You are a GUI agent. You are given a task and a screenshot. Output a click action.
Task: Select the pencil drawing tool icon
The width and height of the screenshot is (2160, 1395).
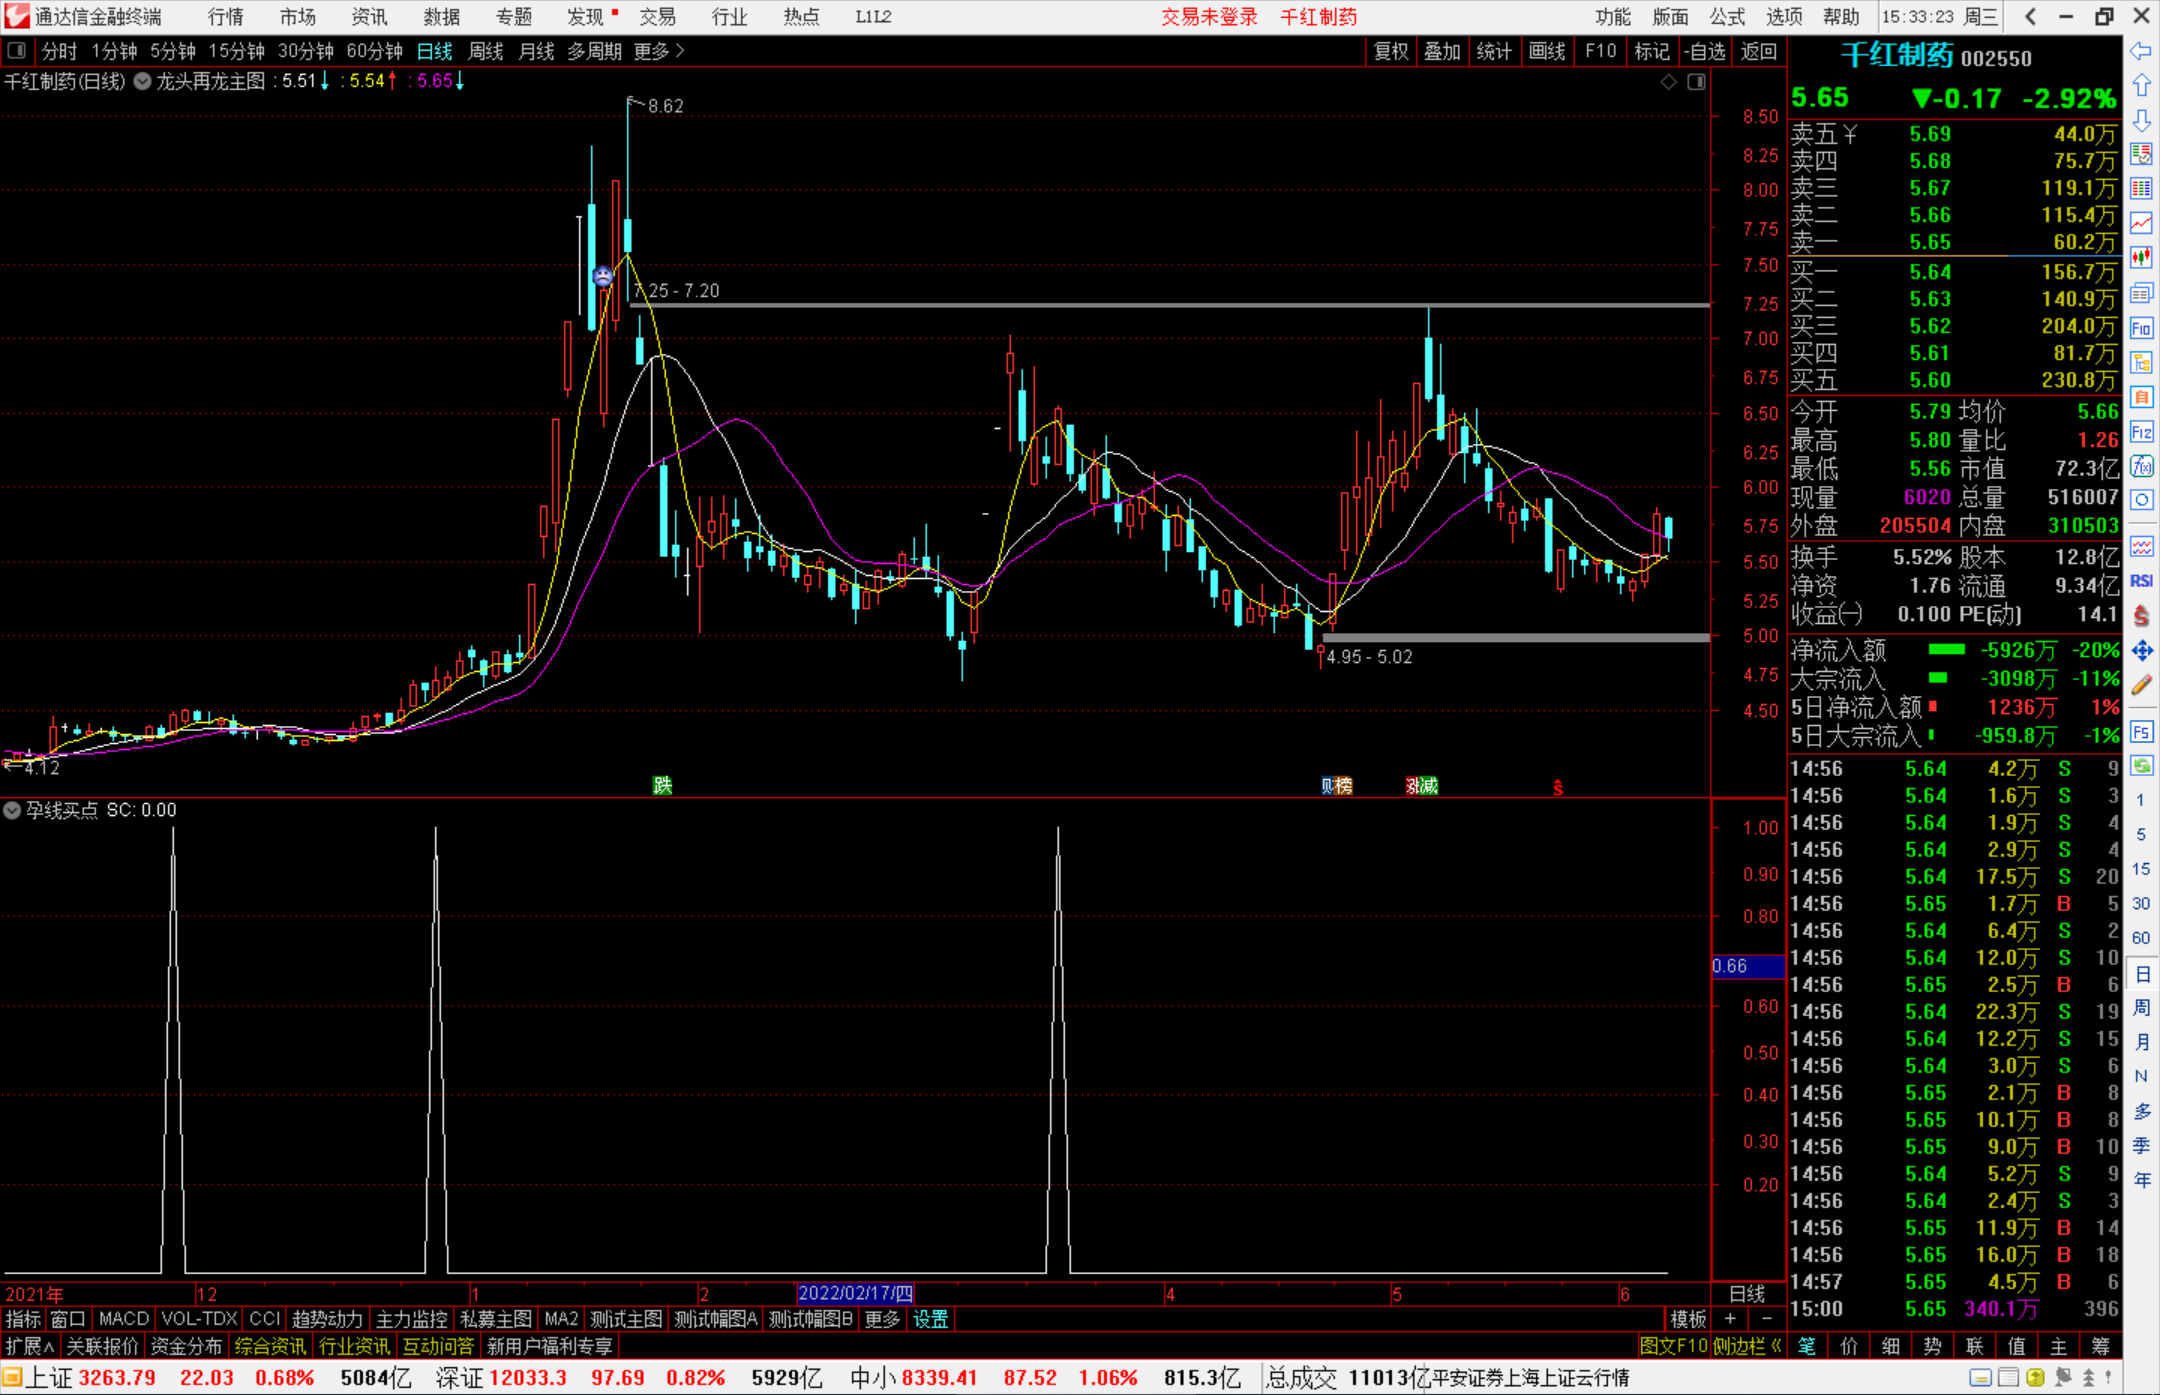click(x=2141, y=685)
